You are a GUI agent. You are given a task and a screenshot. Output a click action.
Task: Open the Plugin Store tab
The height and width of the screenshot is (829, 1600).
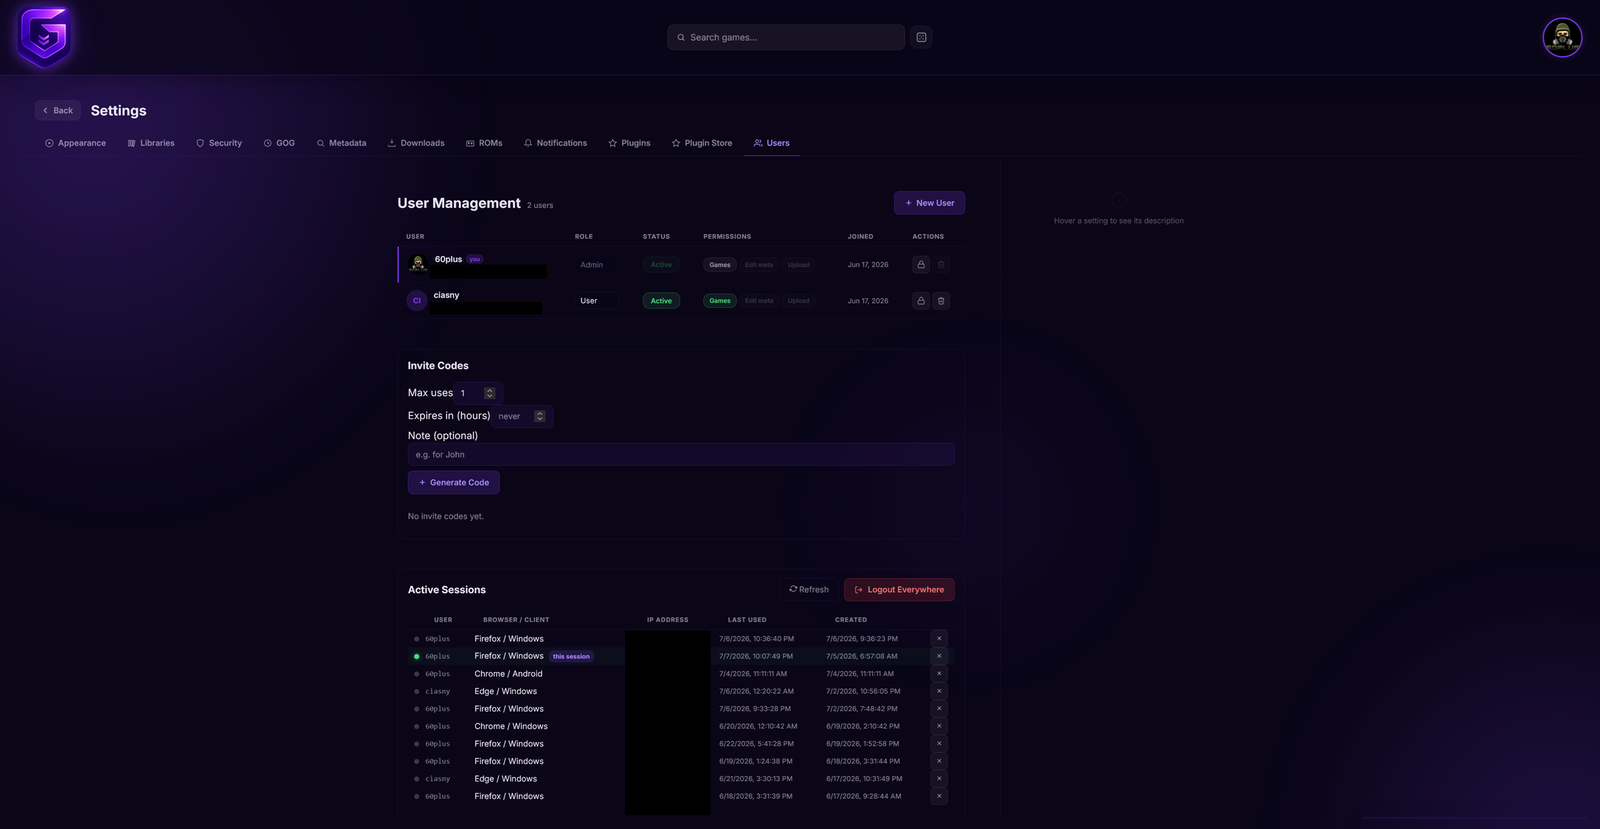click(x=702, y=143)
